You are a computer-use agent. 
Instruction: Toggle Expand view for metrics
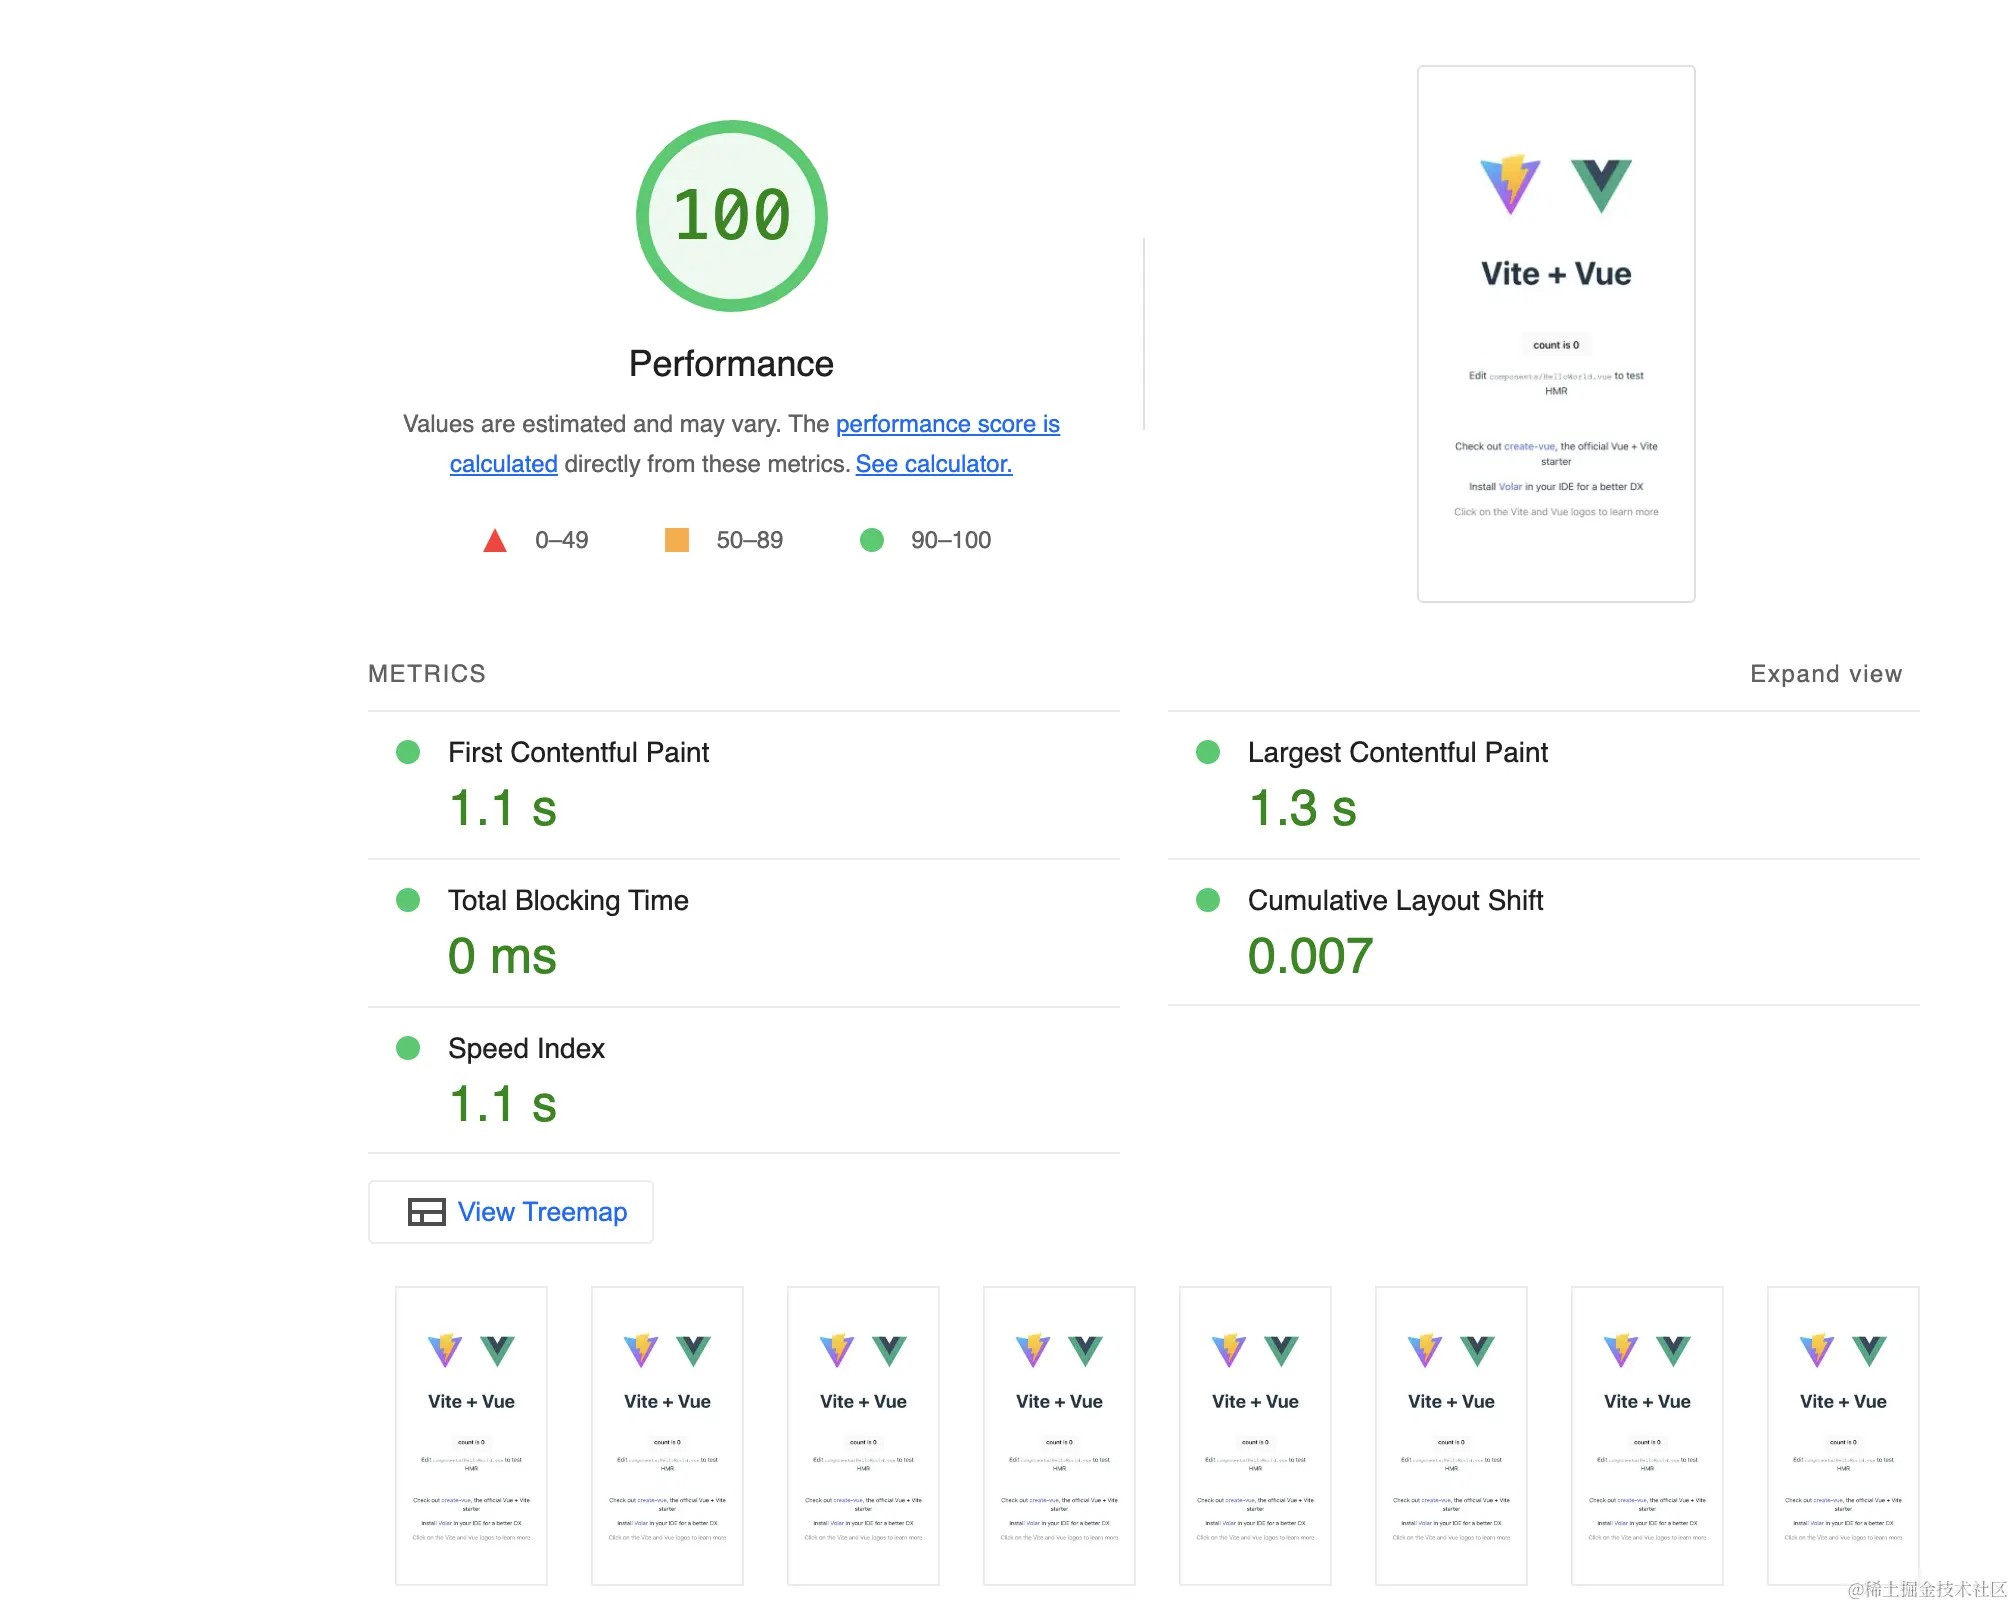pyautogui.click(x=1825, y=674)
